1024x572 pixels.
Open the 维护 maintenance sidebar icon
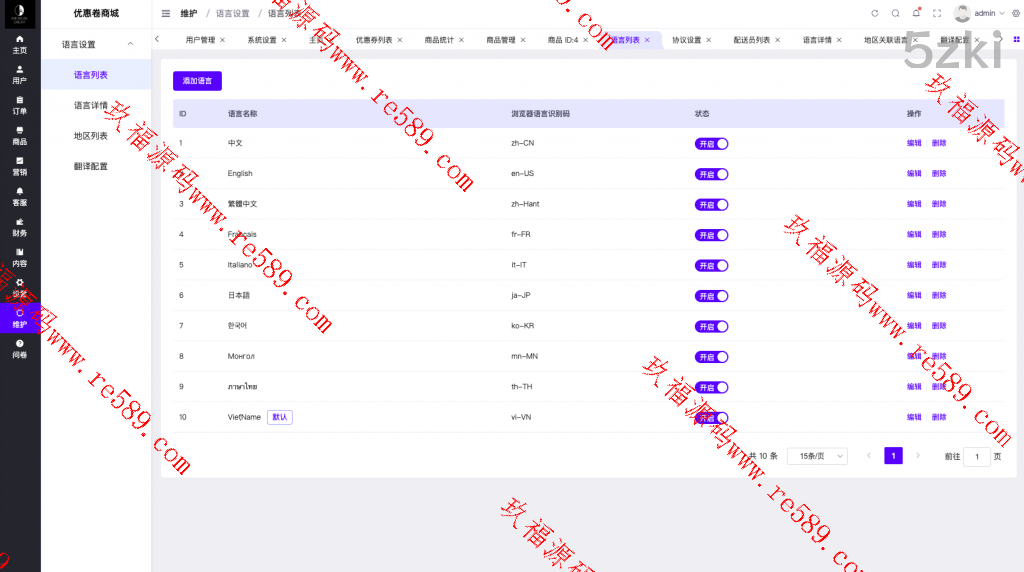pyautogui.click(x=20, y=319)
